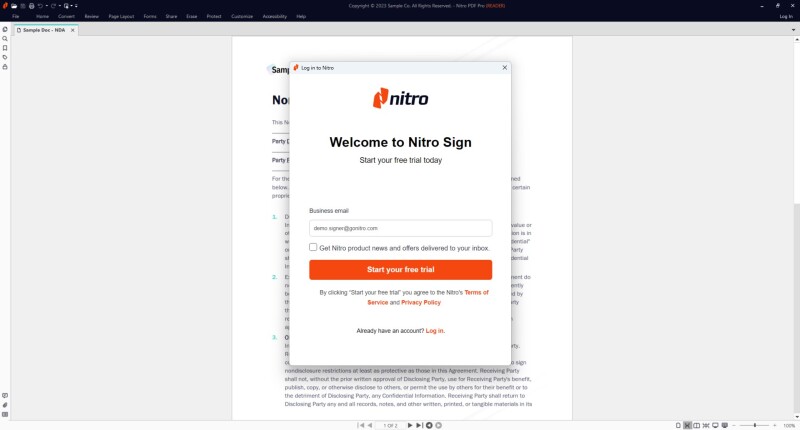Click the next view round icon in status bar
The width and height of the screenshot is (800, 430).
[438, 425]
